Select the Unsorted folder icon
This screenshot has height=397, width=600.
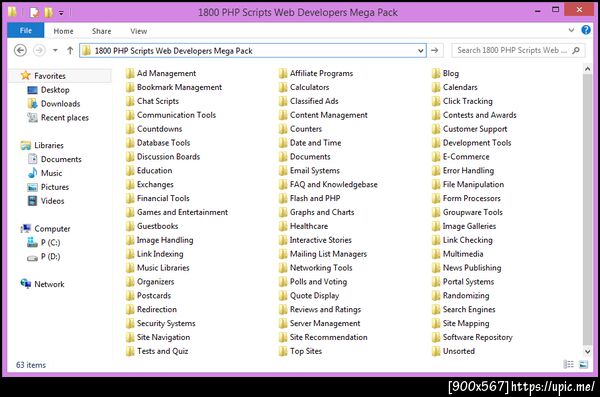(x=436, y=351)
